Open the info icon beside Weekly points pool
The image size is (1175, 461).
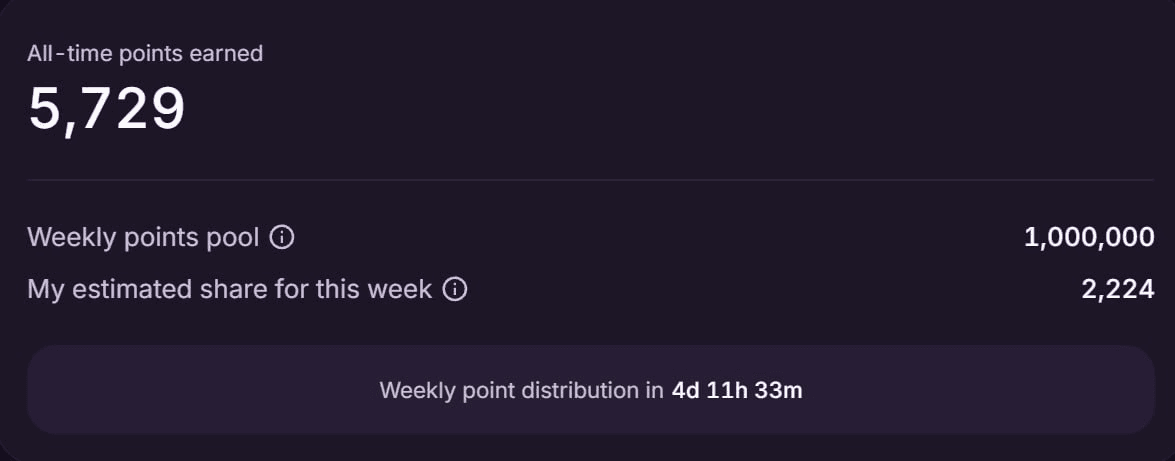(x=282, y=238)
